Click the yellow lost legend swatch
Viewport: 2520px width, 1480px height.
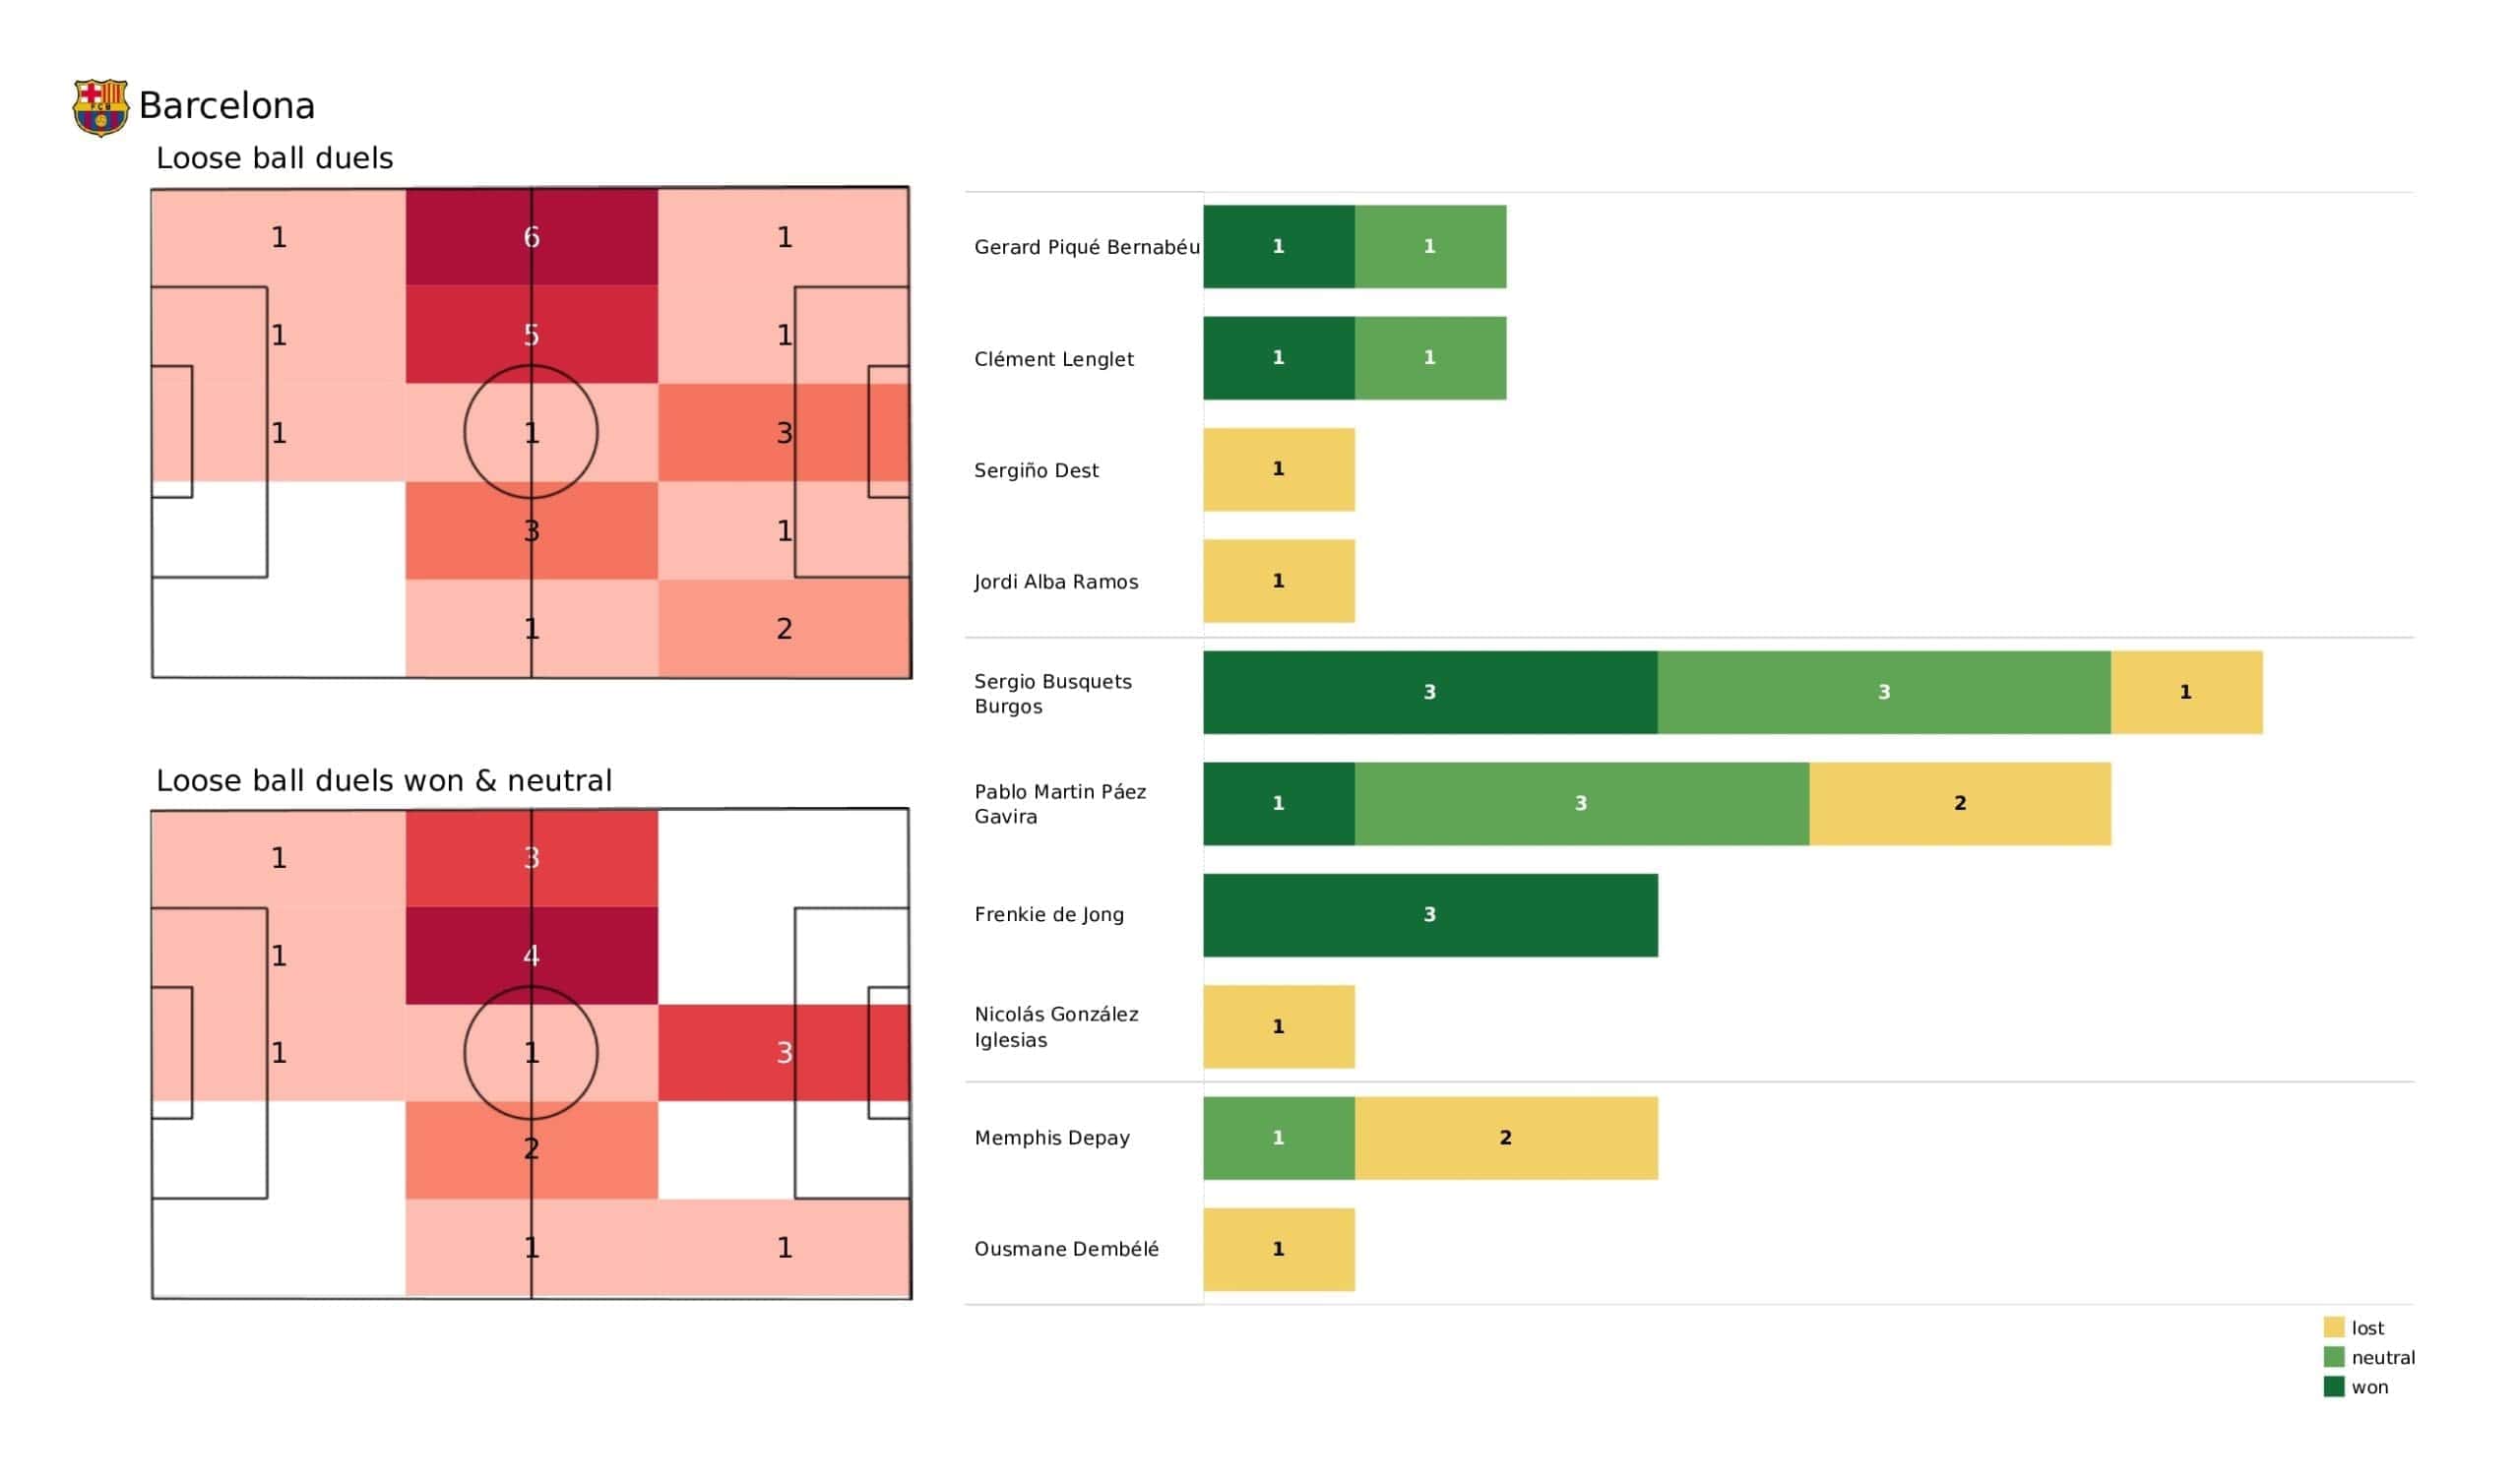point(2334,1327)
